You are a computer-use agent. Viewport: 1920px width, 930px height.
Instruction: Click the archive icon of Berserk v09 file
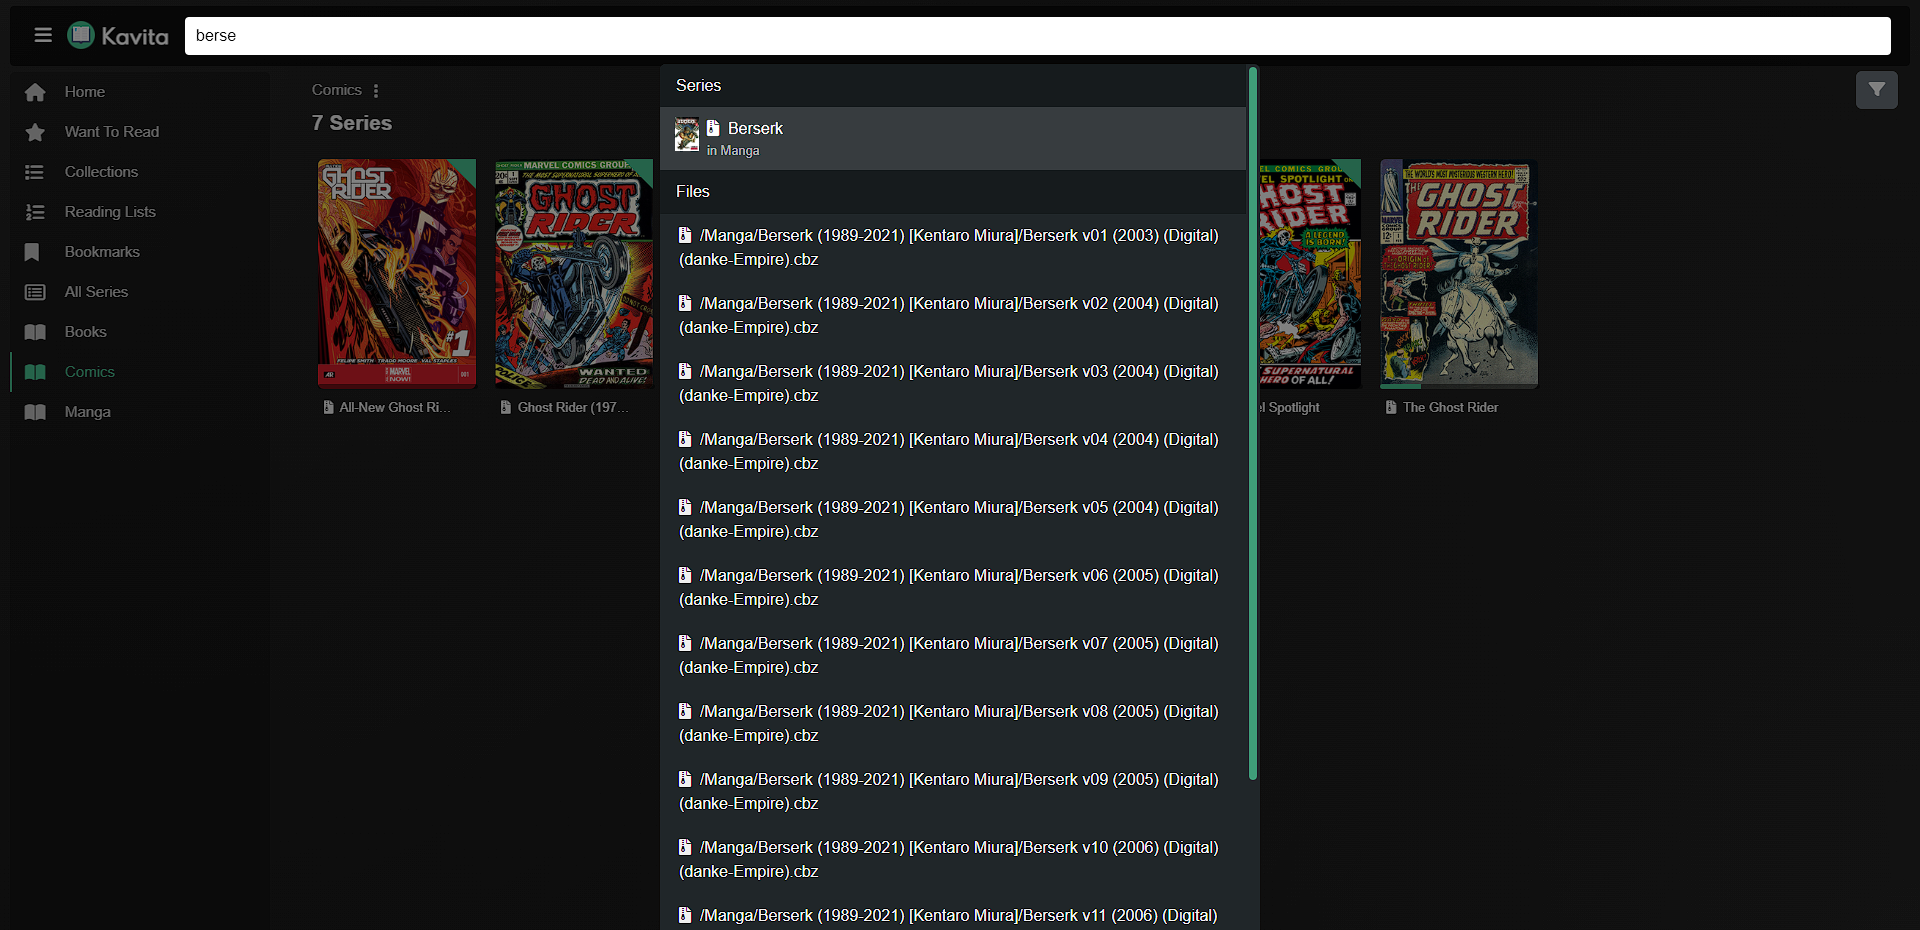[x=685, y=779]
